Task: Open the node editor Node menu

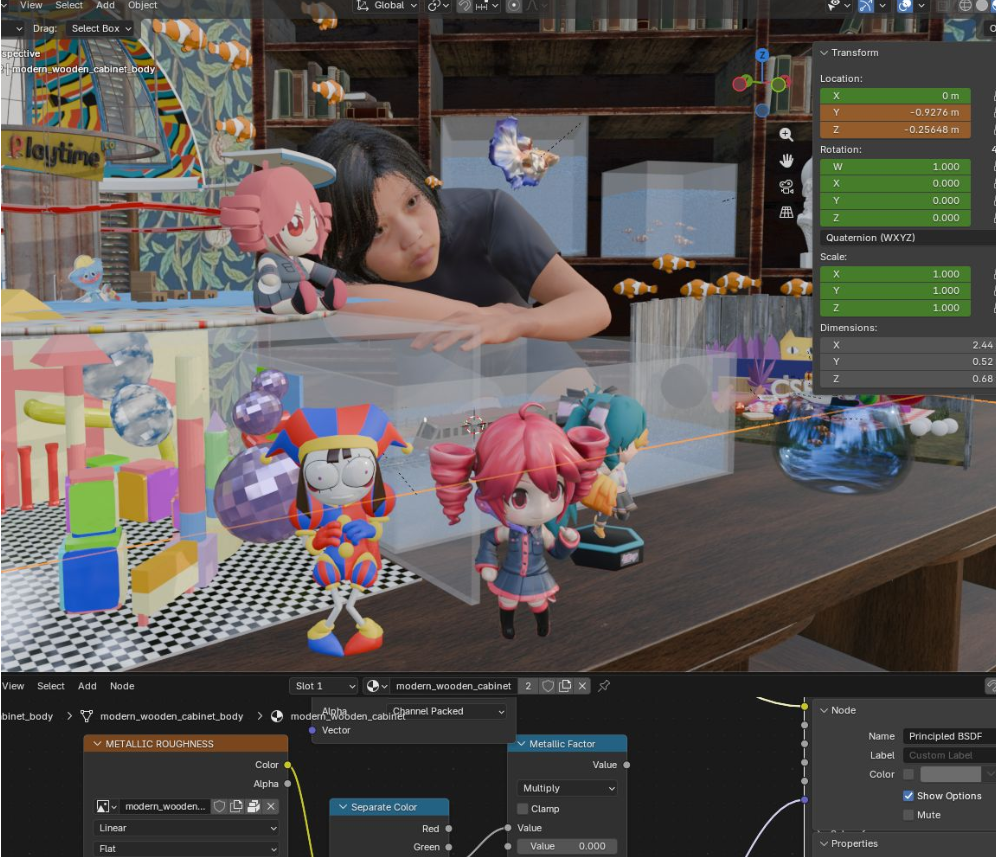Action: [x=122, y=685]
